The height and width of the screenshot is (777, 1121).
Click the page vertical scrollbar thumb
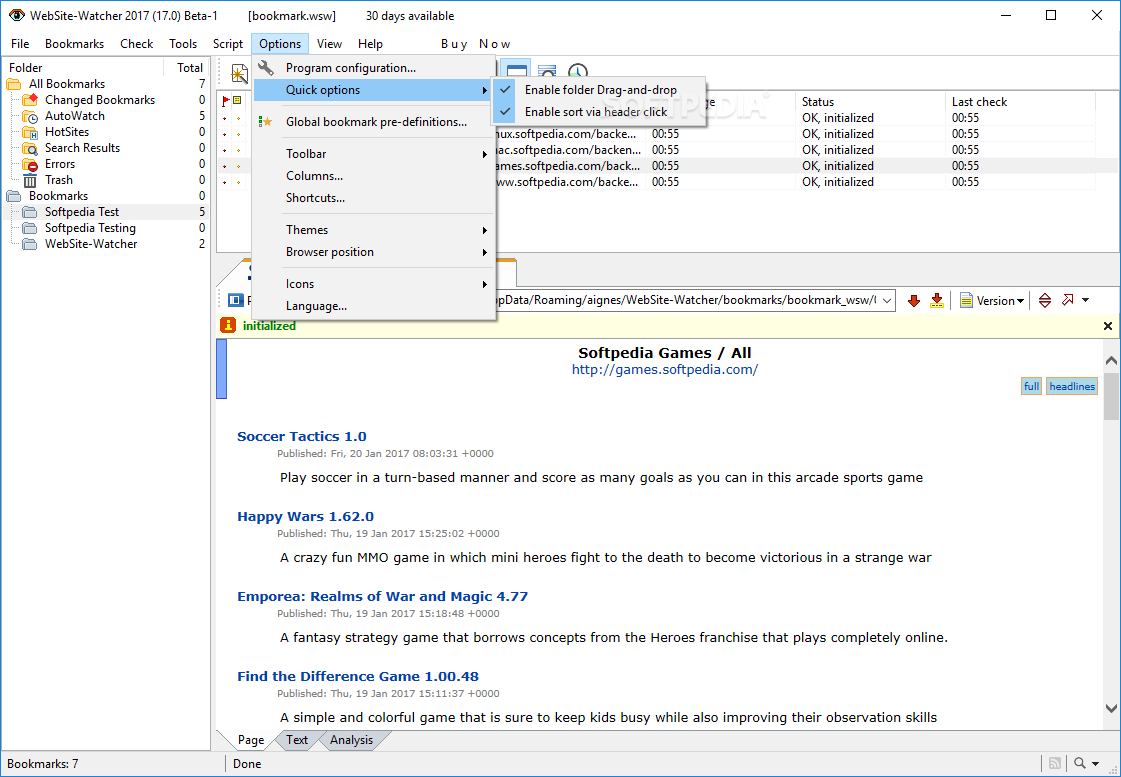(x=1111, y=397)
